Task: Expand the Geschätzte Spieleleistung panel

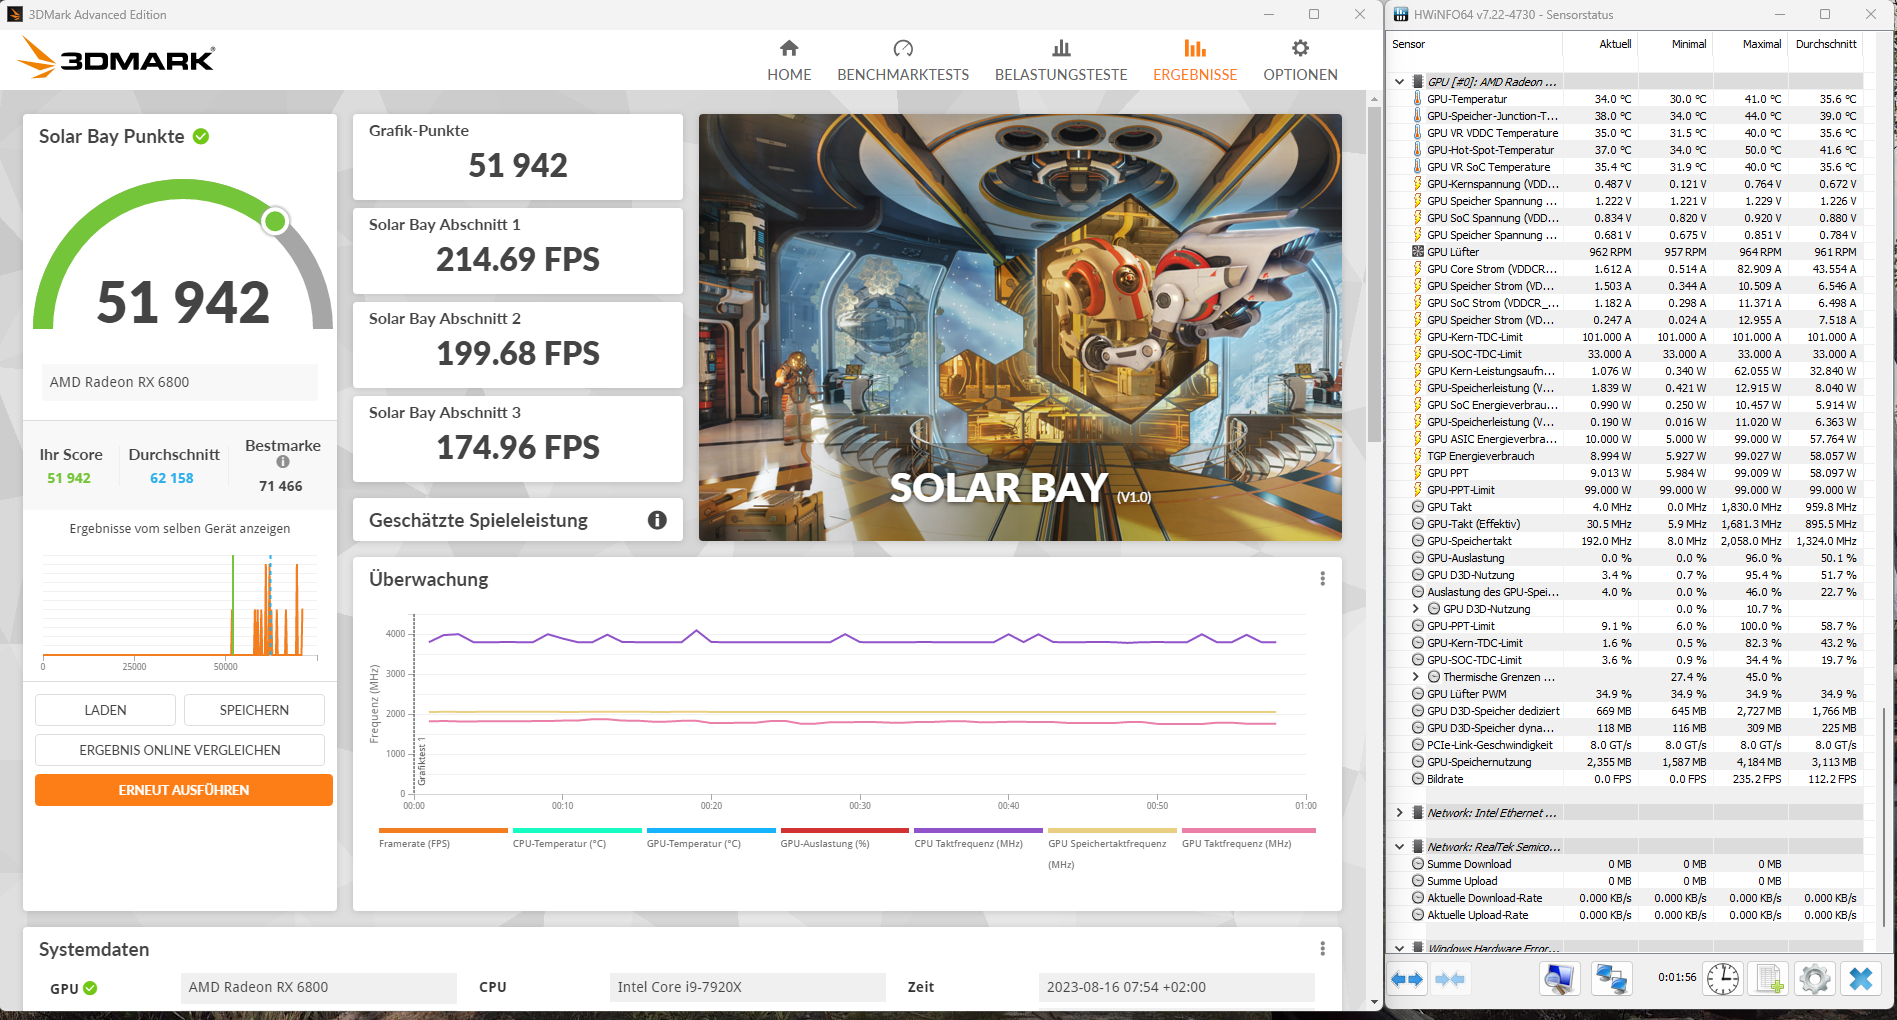Action: (518, 520)
